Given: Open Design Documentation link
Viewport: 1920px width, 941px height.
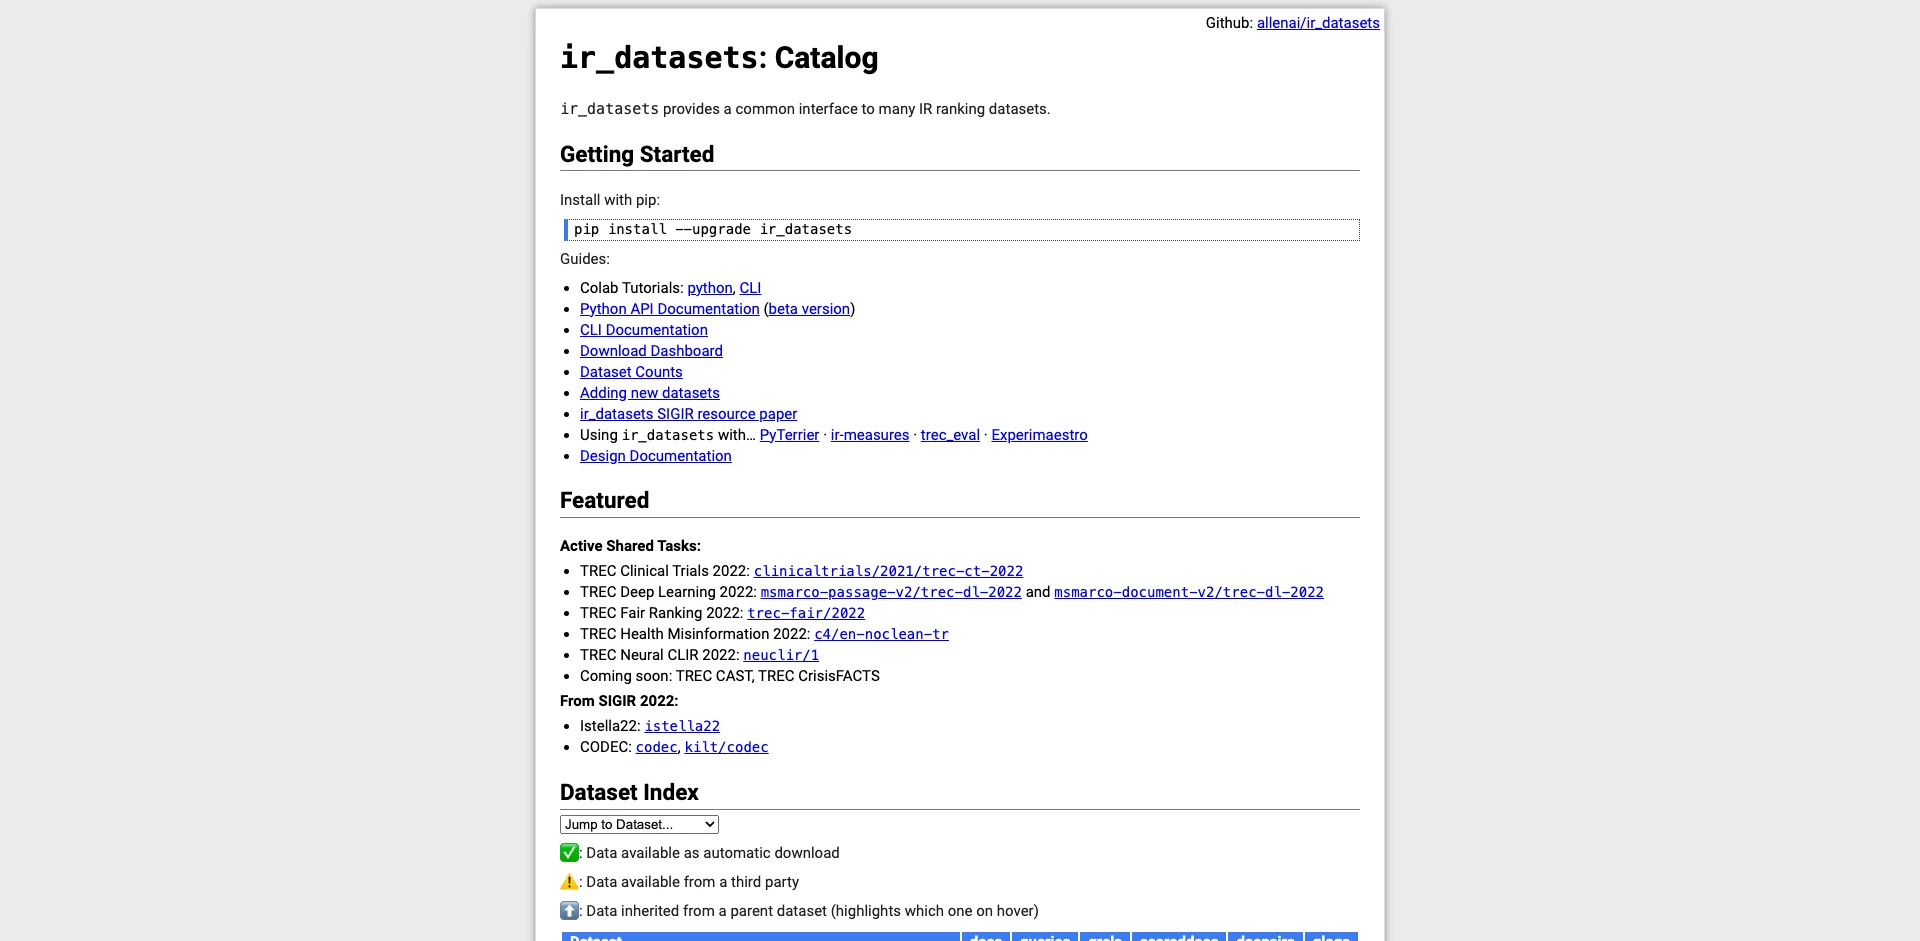Looking at the screenshot, I should point(656,456).
